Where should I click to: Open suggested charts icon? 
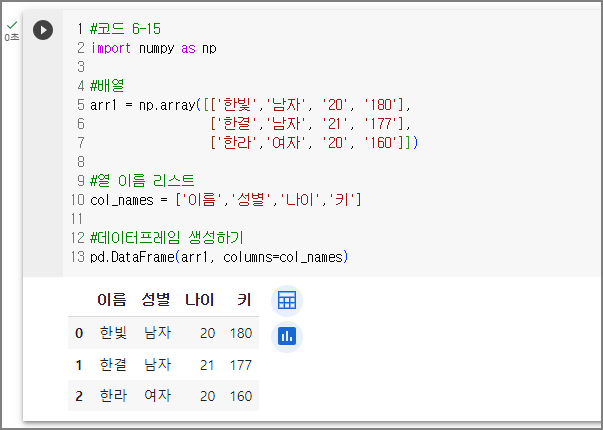tap(287, 337)
